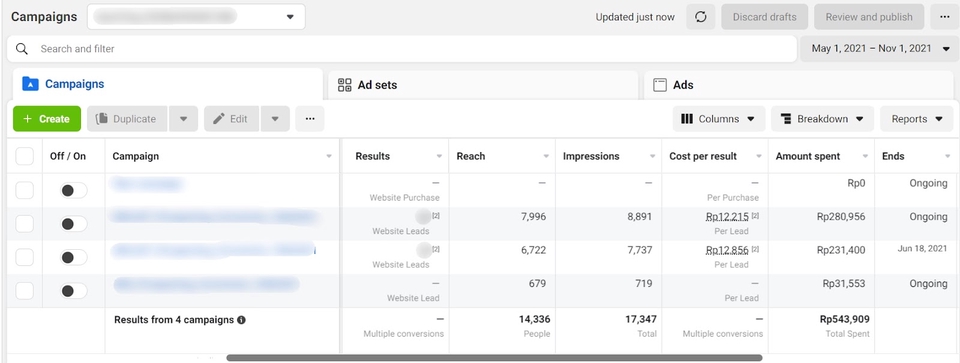The height and width of the screenshot is (363, 960).
Task: Select the checkbox for the Rp0 campaign row
Action: pyautogui.click(x=24, y=190)
